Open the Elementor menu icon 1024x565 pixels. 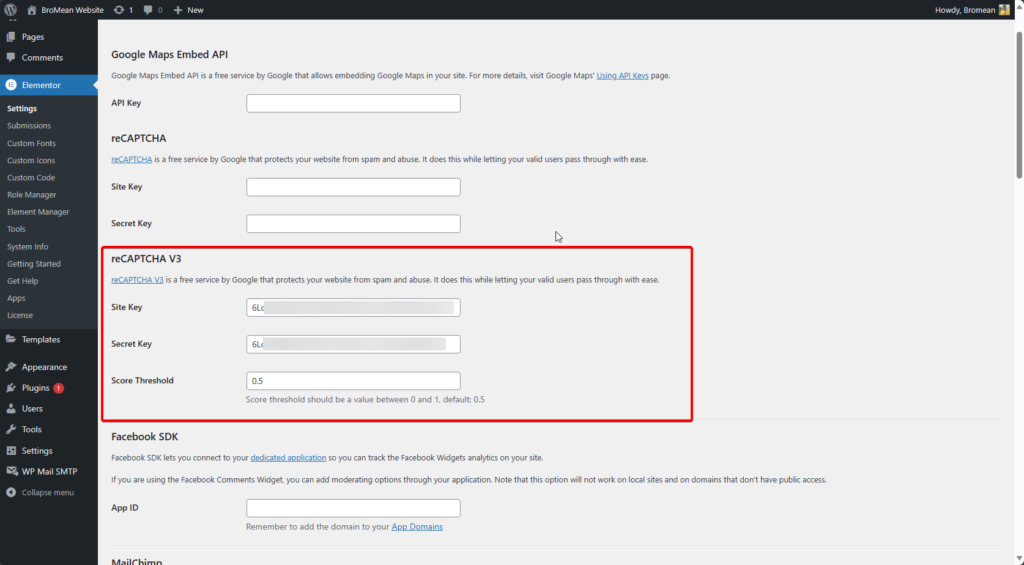tap(11, 85)
